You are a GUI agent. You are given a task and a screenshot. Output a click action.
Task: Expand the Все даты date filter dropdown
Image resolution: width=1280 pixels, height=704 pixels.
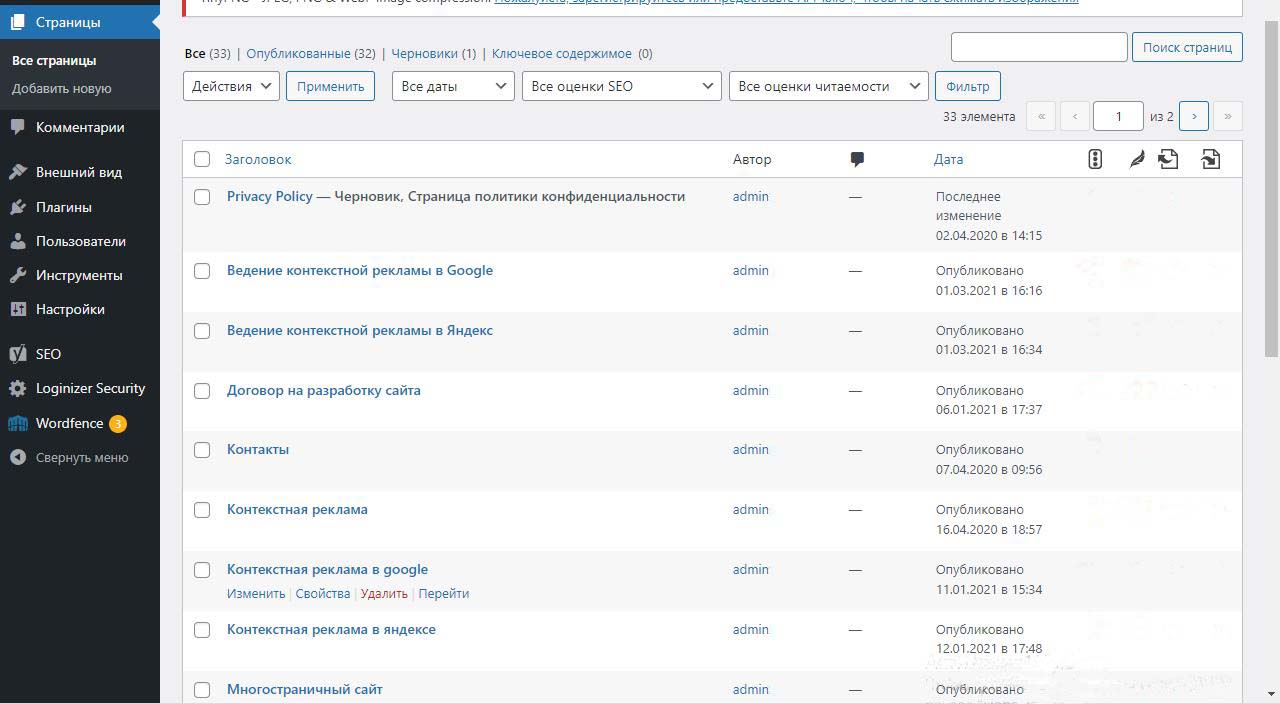pyautogui.click(x=453, y=86)
